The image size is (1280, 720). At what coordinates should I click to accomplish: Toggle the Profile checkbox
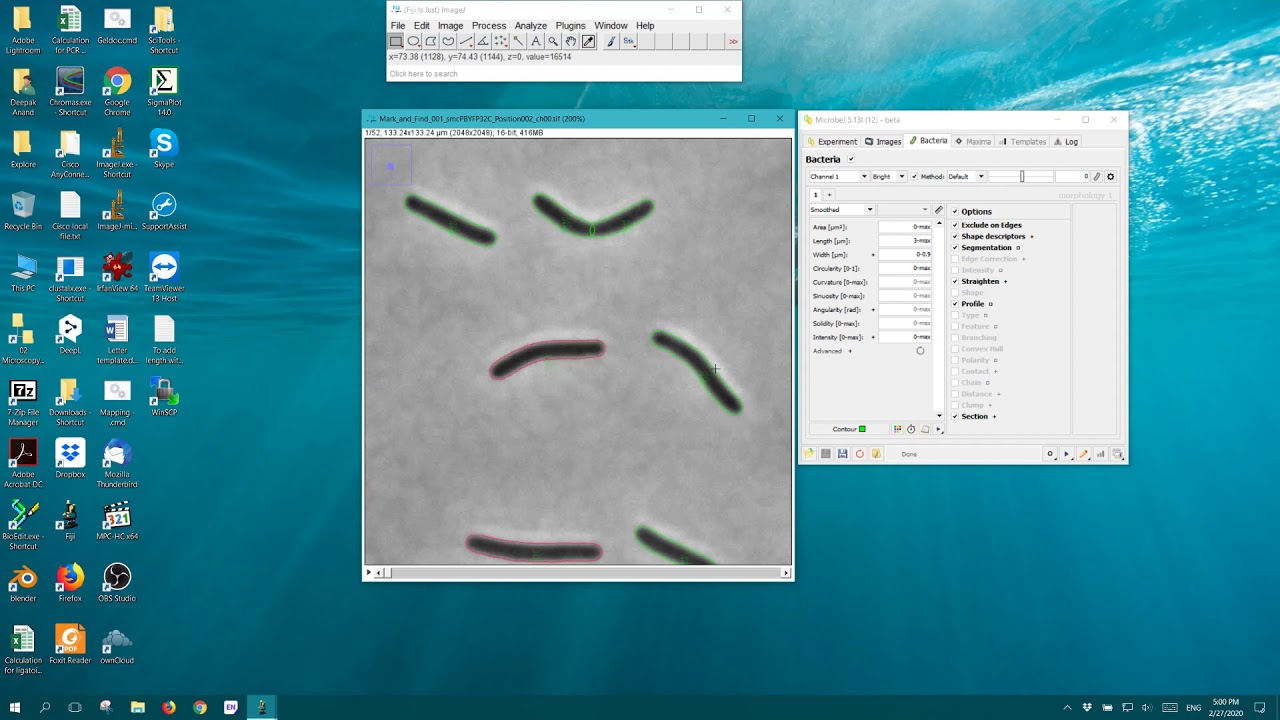click(x=955, y=304)
